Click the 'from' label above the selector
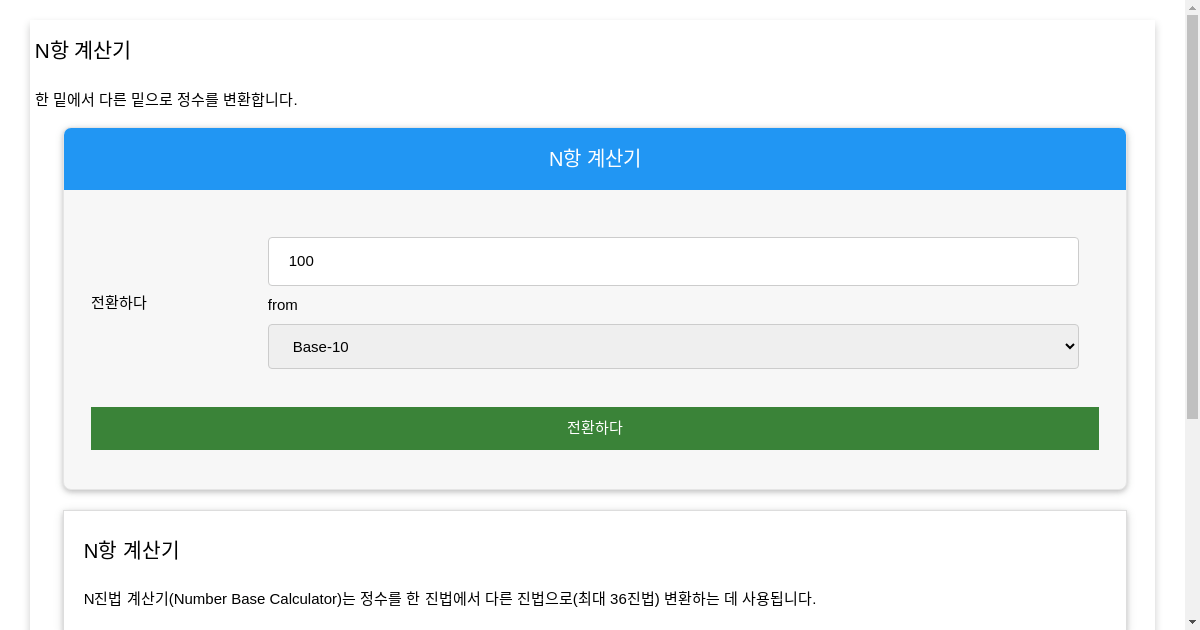Screen dimensions: 1200x630 (x=282, y=305)
